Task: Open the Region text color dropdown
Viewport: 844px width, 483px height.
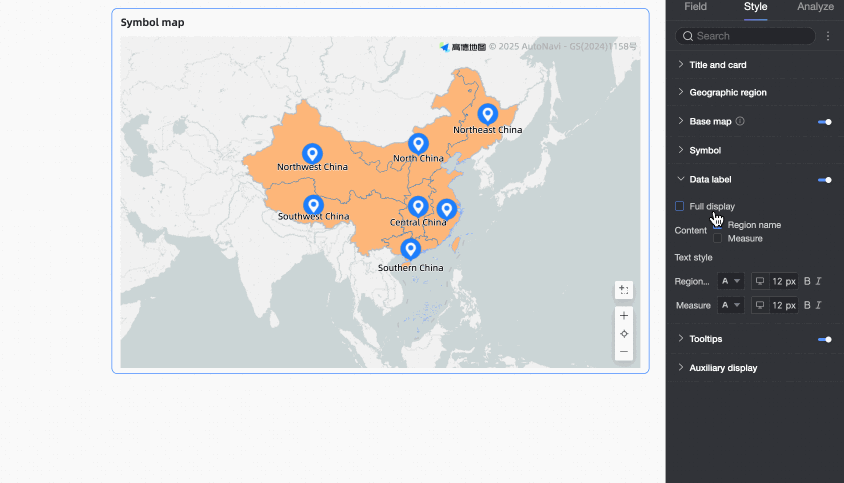Action: coord(730,281)
